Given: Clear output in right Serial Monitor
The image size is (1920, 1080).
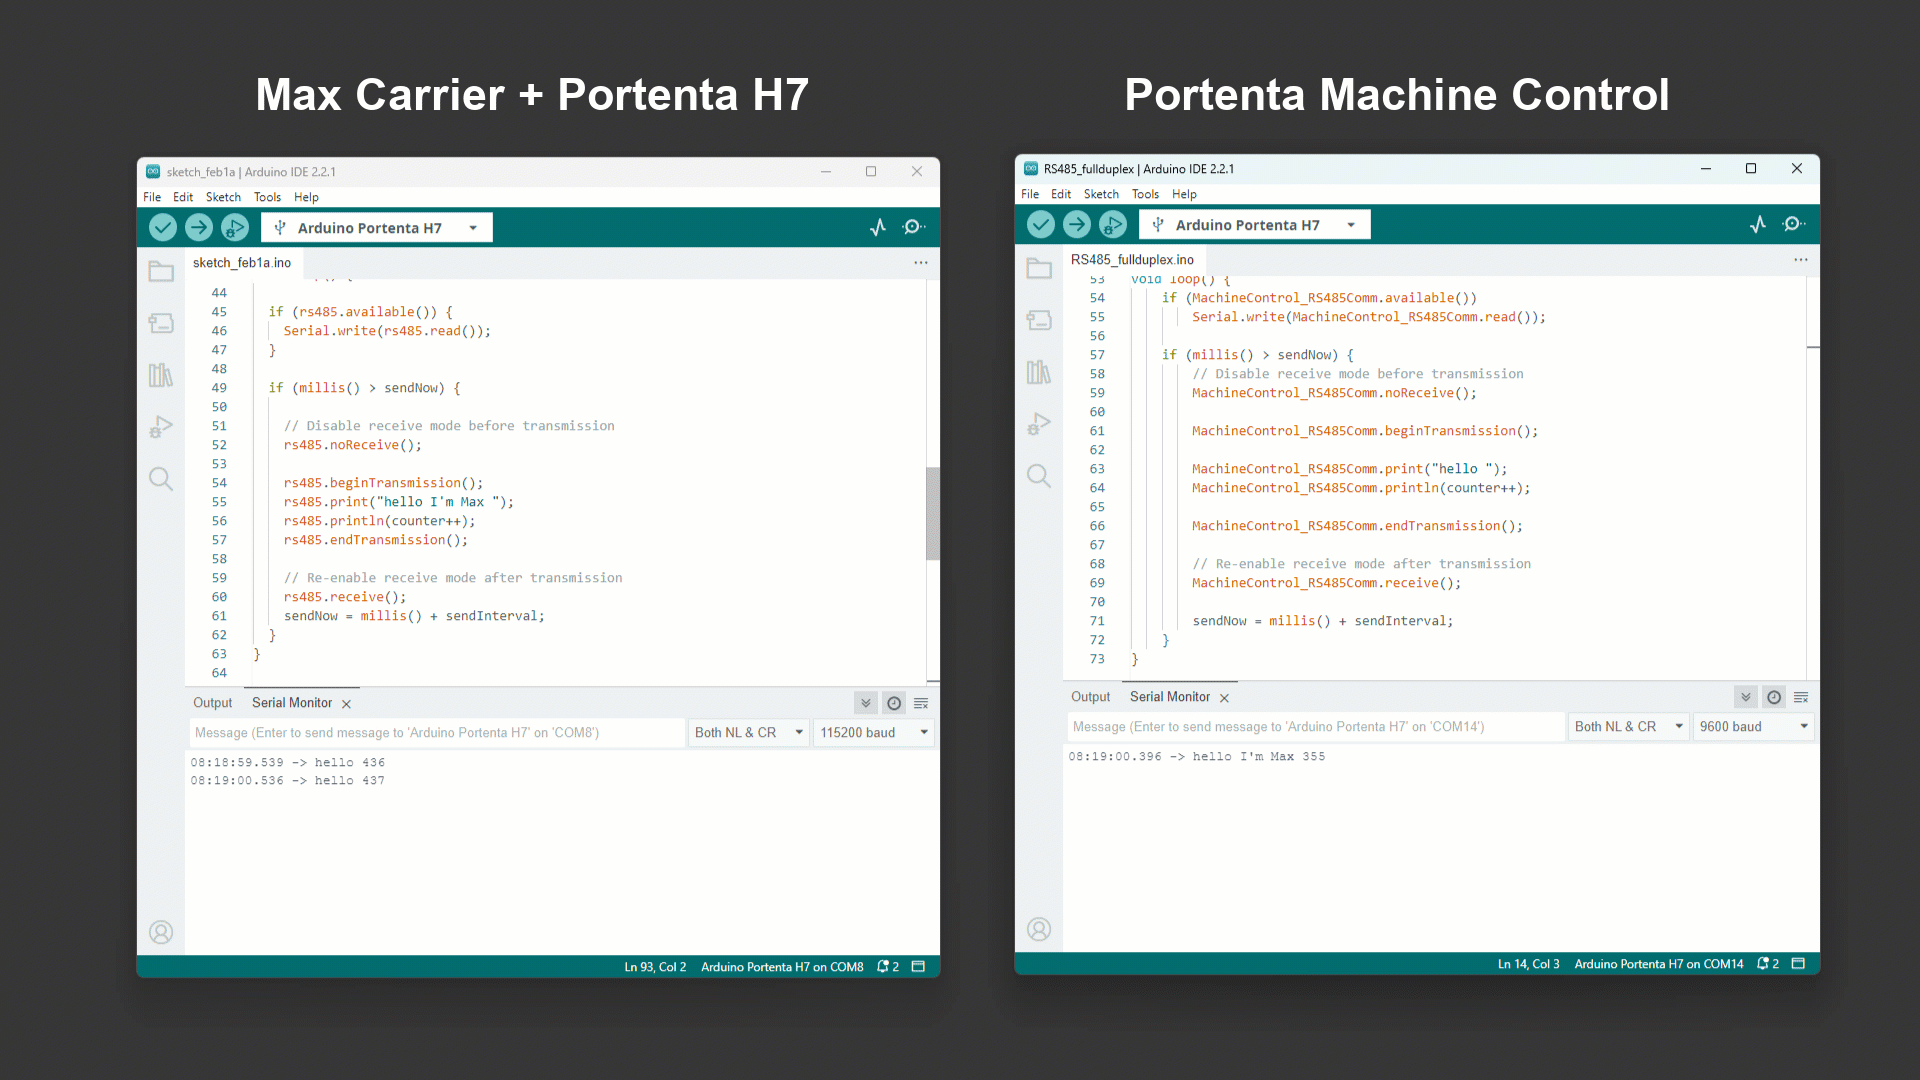Looking at the screenshot, I should click(1801, 697).
